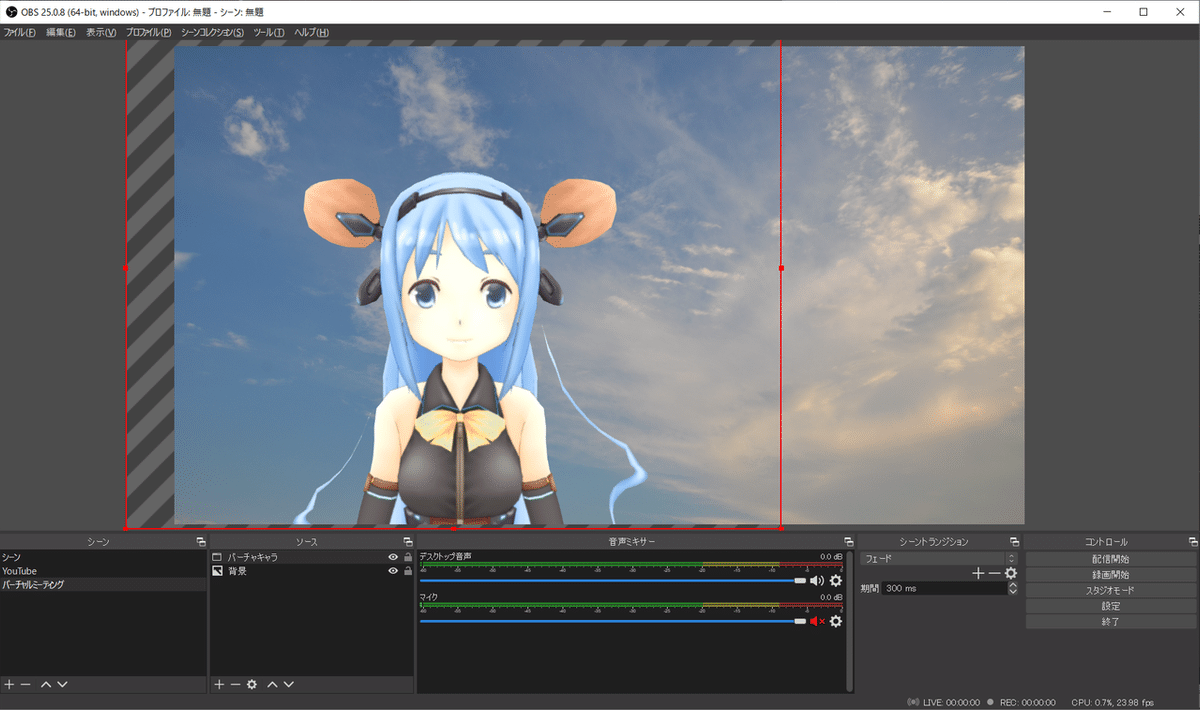Hide the 背景 source with eye icon
This screenshot has width=1200, height=710.
pyautogui.click(x=393, y=571)
